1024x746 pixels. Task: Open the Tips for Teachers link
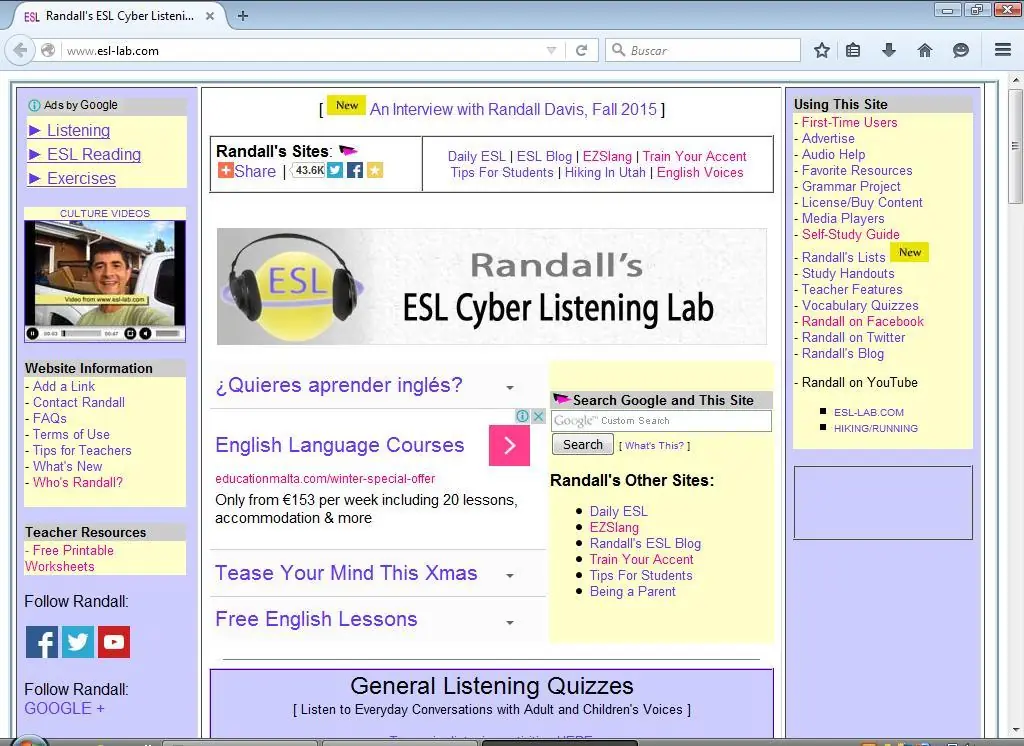[x=82, y=451]
